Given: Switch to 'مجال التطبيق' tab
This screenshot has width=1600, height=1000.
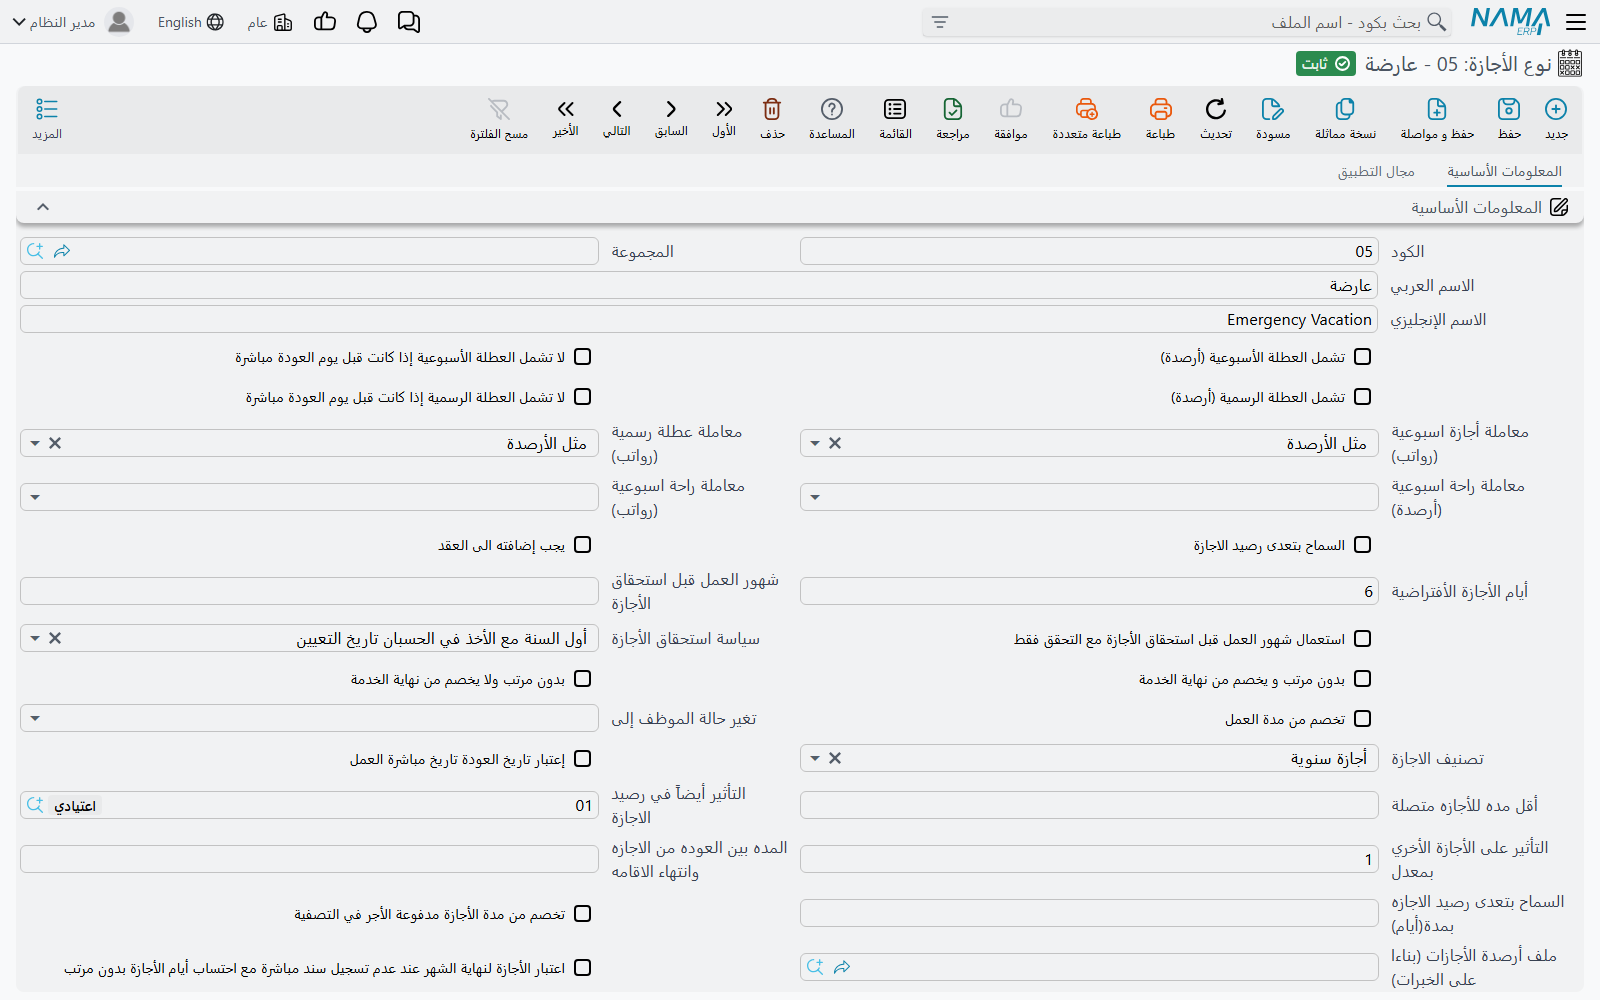Looking at the screenshot, I should pyautogui.click(x=1376, y=172).
